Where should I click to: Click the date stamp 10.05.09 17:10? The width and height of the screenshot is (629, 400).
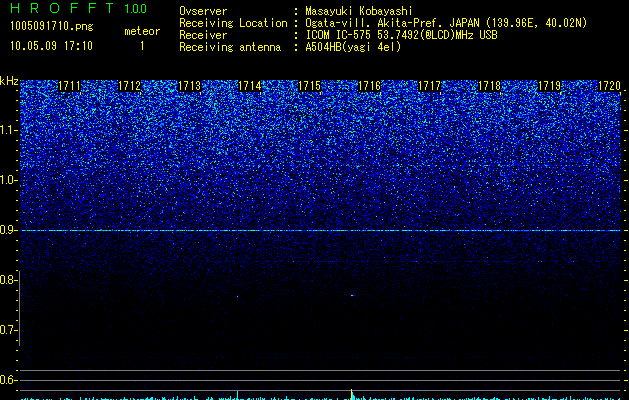pos(51,46)
